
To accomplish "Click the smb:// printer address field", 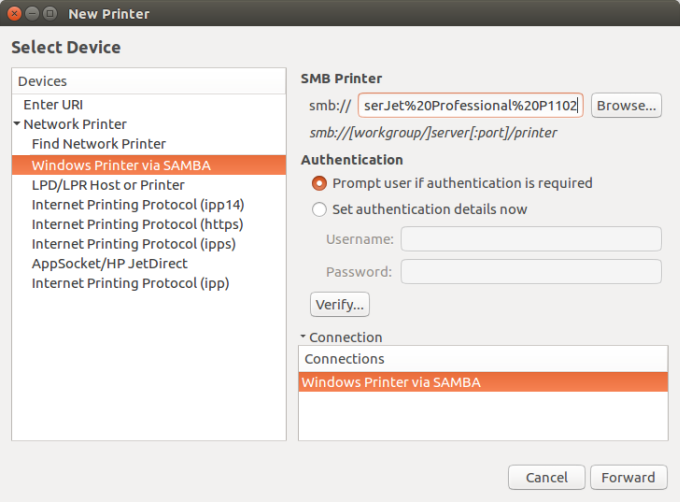I will click(x=470, y=105).
